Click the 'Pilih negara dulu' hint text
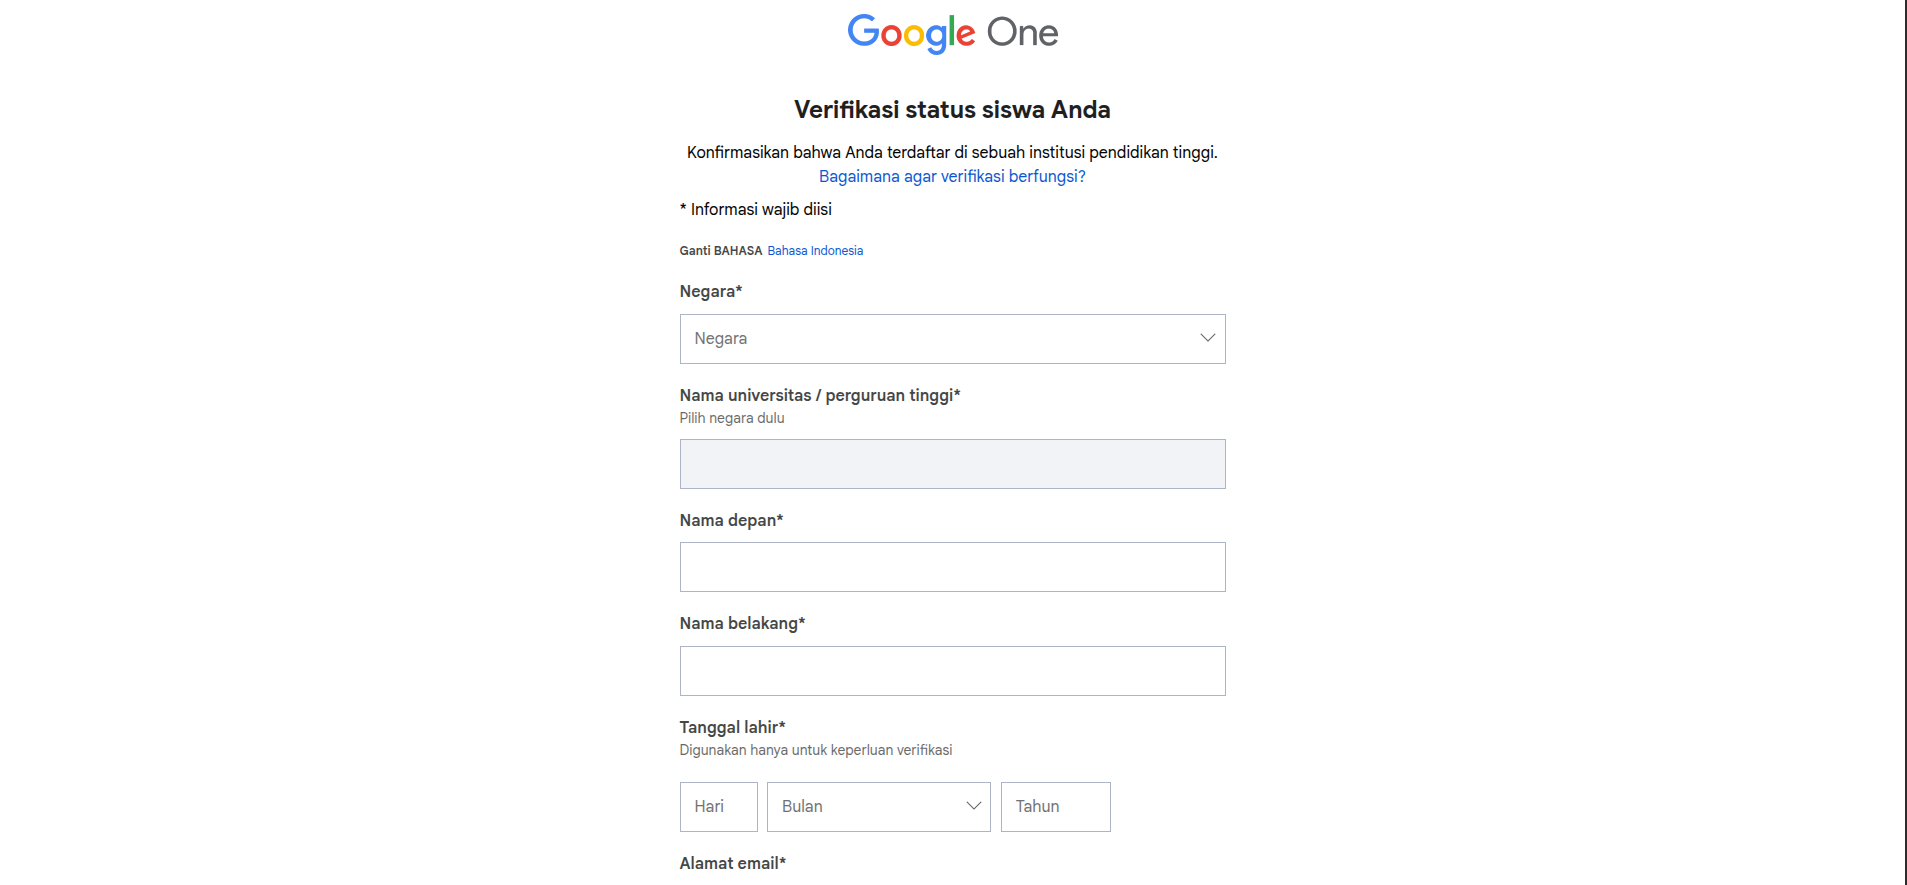This screenshot has height=885, width=1907. 732,419
